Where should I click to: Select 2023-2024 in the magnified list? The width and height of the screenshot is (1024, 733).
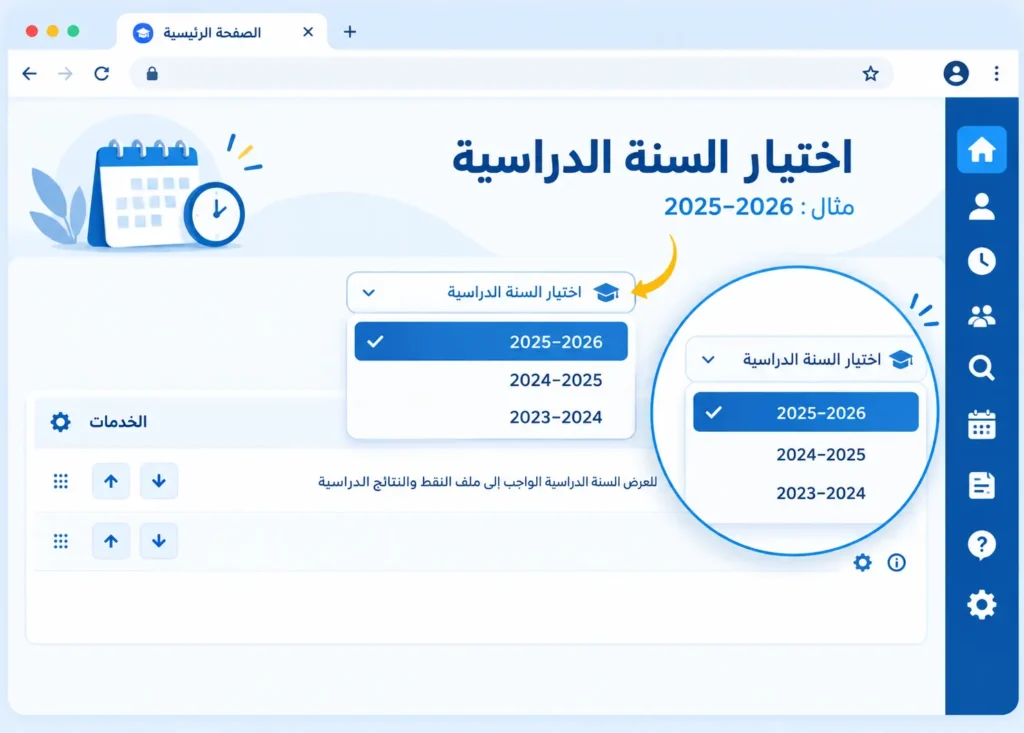[806, 493]
